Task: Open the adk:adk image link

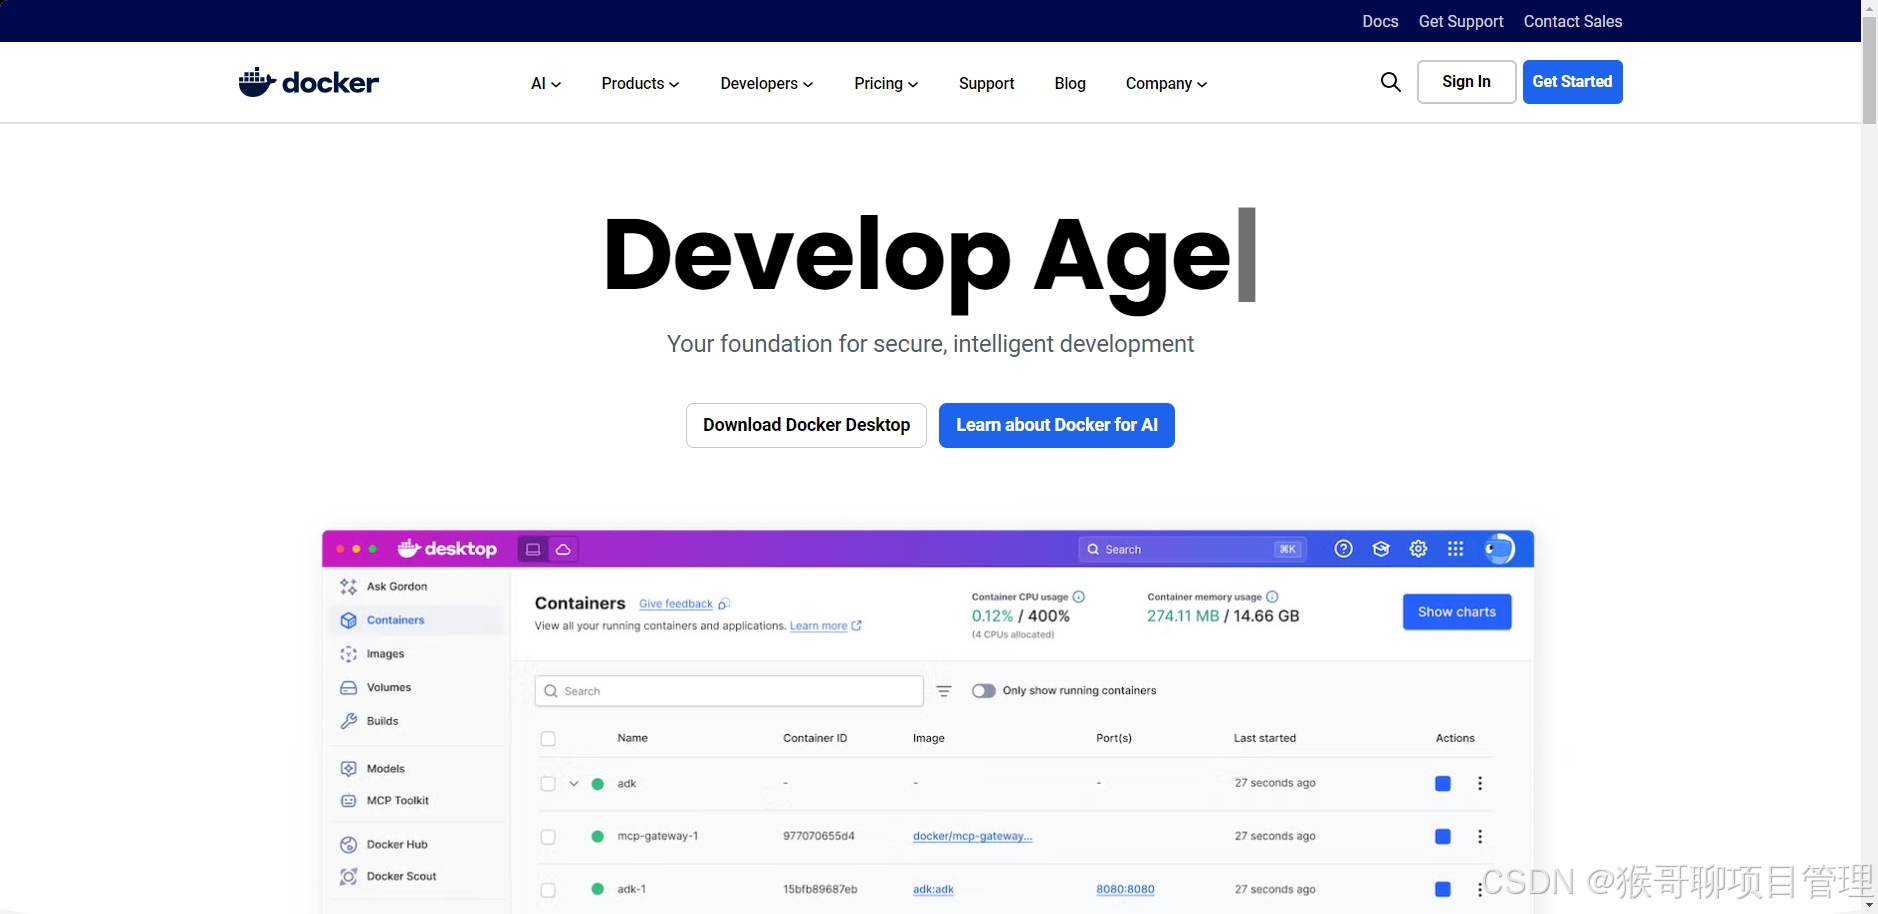Action: [x=933, y=890]
